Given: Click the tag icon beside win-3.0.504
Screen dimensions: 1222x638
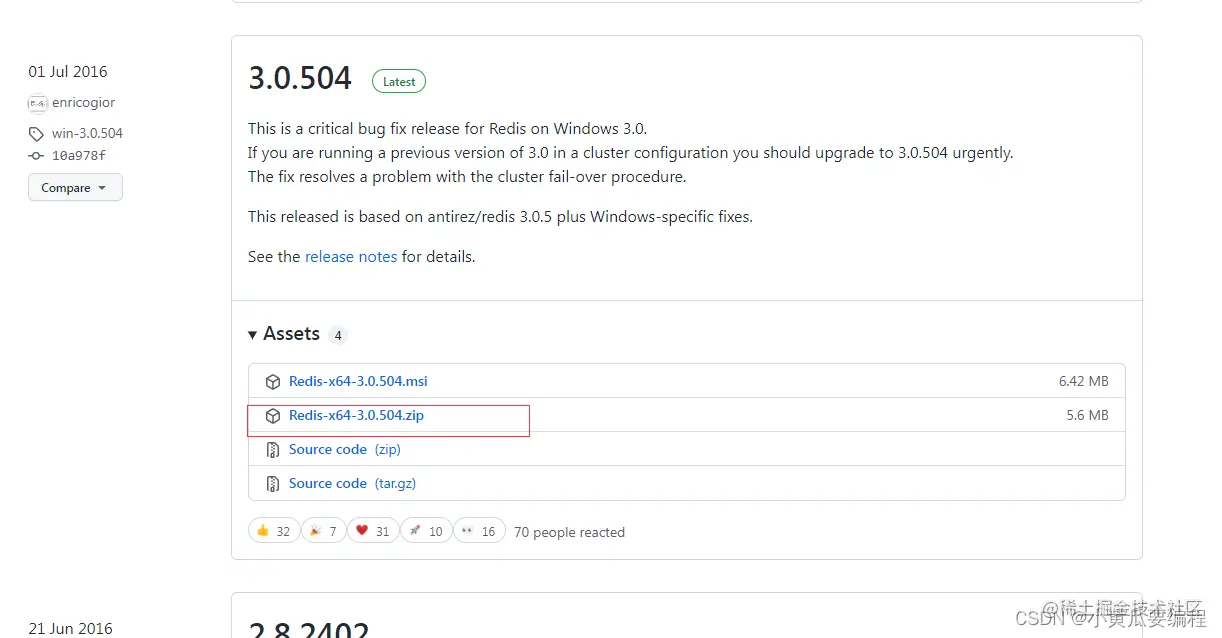Looking at the screenshot, I should click(x=36, y=134).
